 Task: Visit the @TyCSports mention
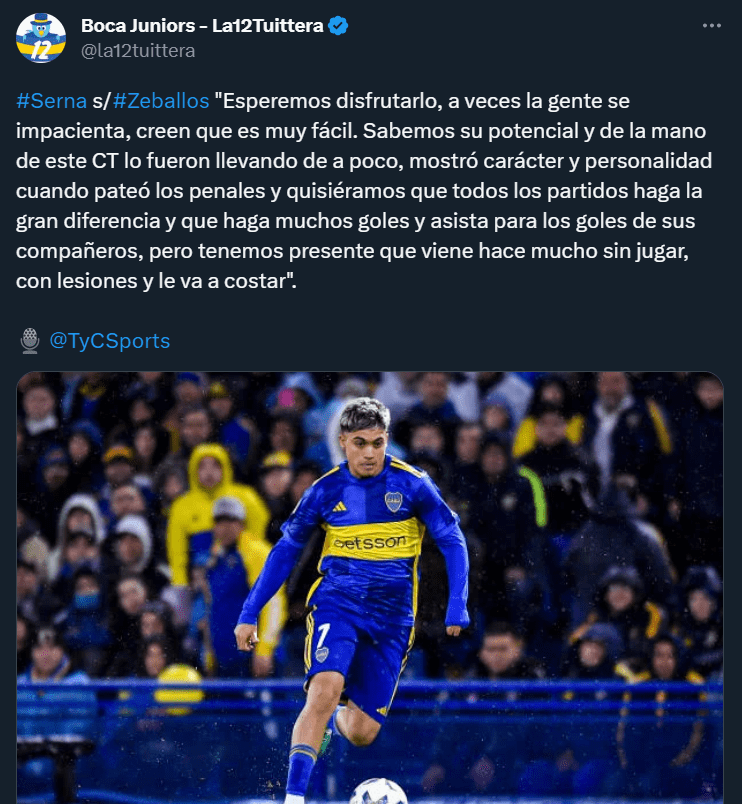tap(110, 341)
